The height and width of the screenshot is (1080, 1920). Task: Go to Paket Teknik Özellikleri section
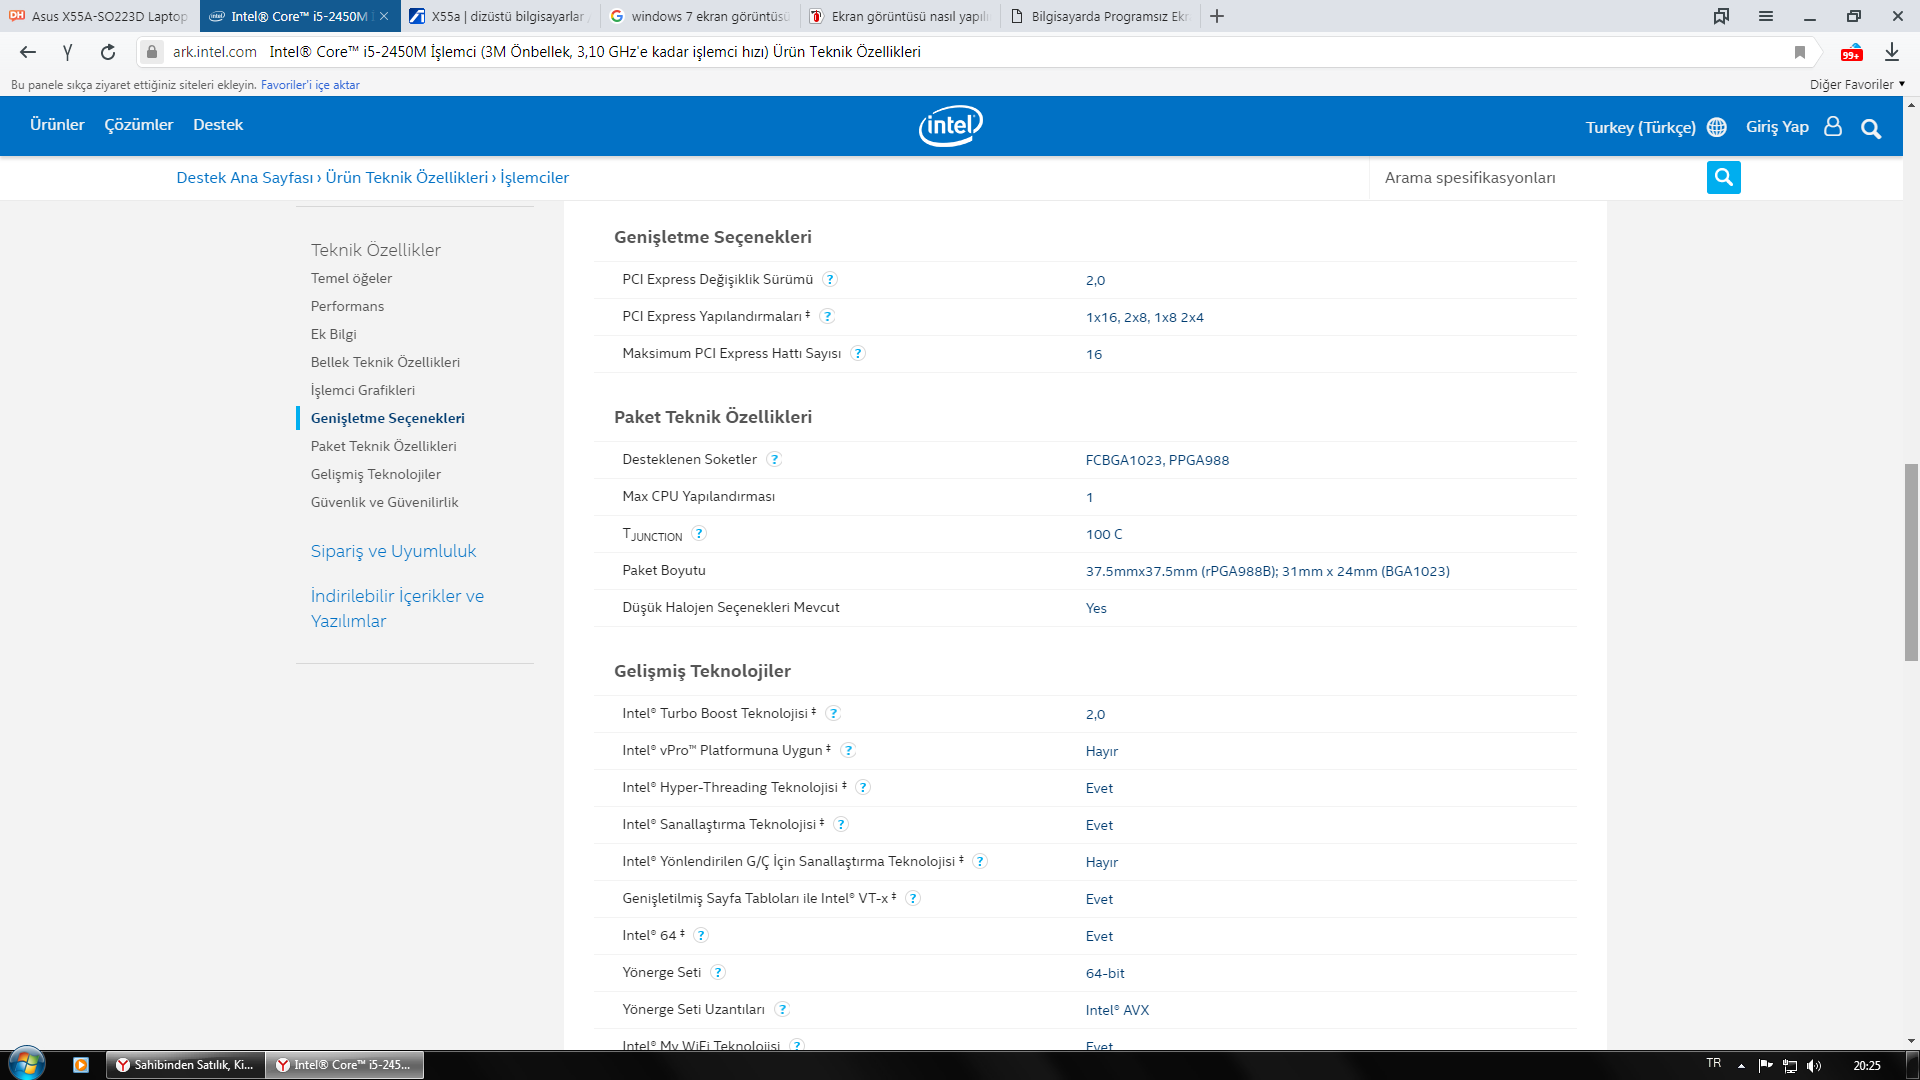[x=383, y=447]
